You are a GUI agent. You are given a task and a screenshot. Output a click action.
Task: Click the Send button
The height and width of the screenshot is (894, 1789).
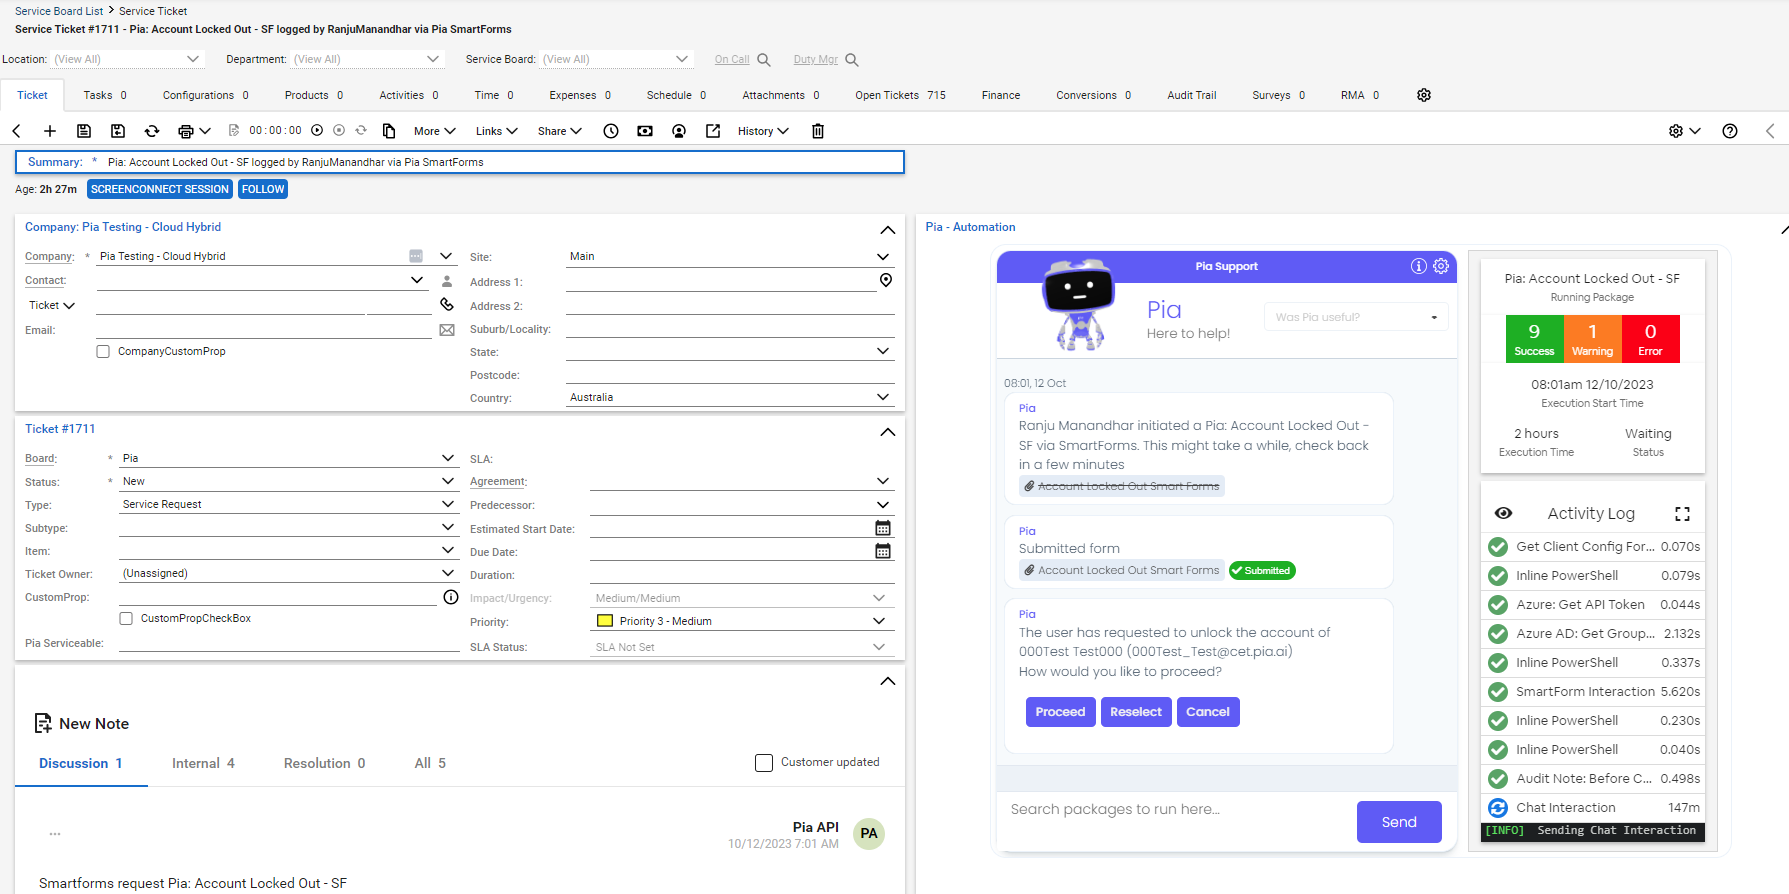[1399, 822]
